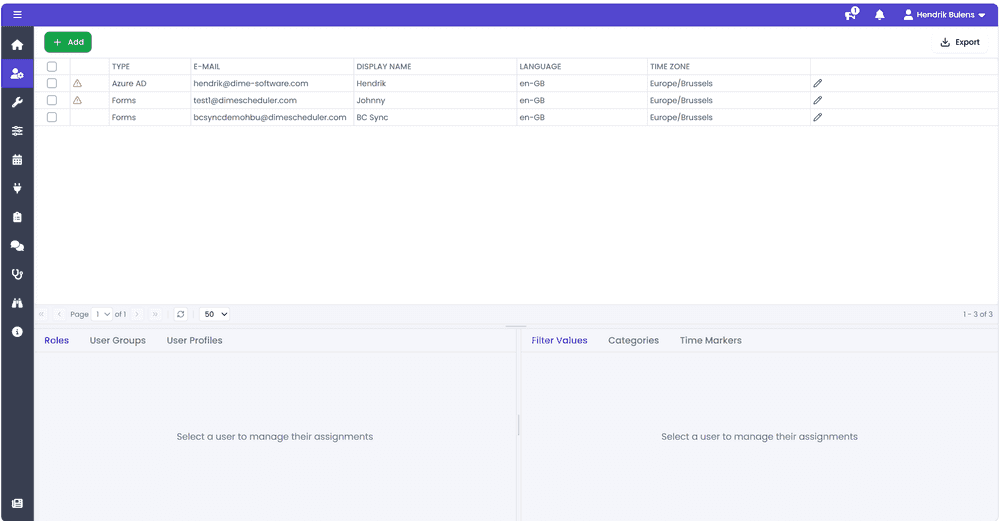Select the Azure AD type cell
Screen dimensions: 1000x521
(150, 83)
